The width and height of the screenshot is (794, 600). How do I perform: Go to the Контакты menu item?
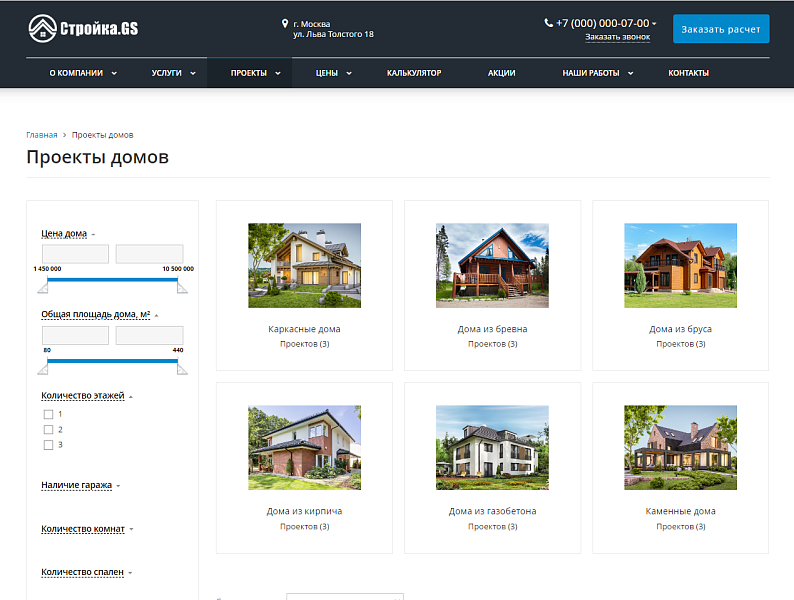(x=688, y=73)
